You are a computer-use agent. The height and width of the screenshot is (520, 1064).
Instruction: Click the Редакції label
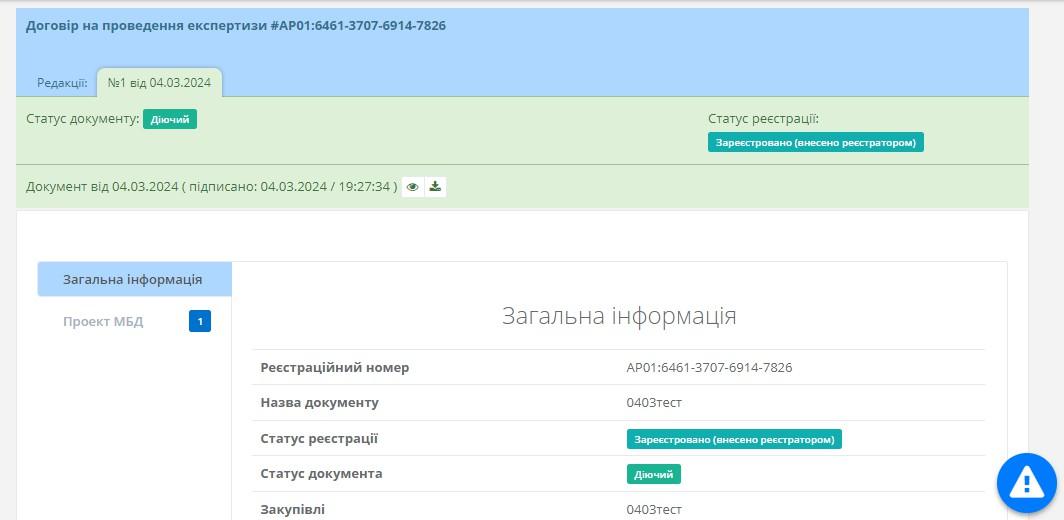tap(62, 83)
